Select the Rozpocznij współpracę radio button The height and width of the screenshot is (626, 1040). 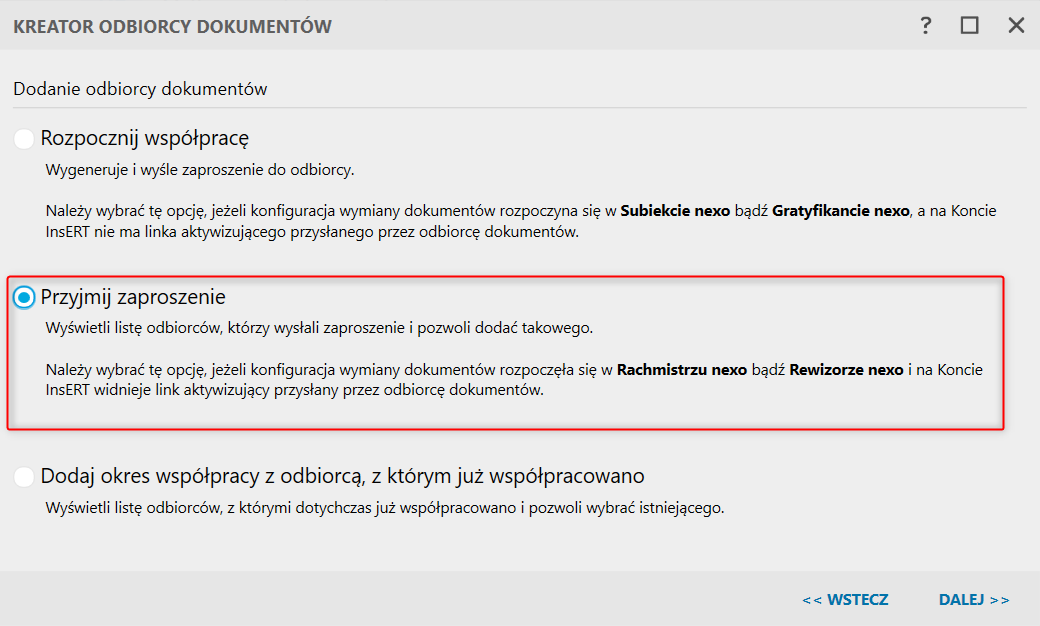(24, 138)
